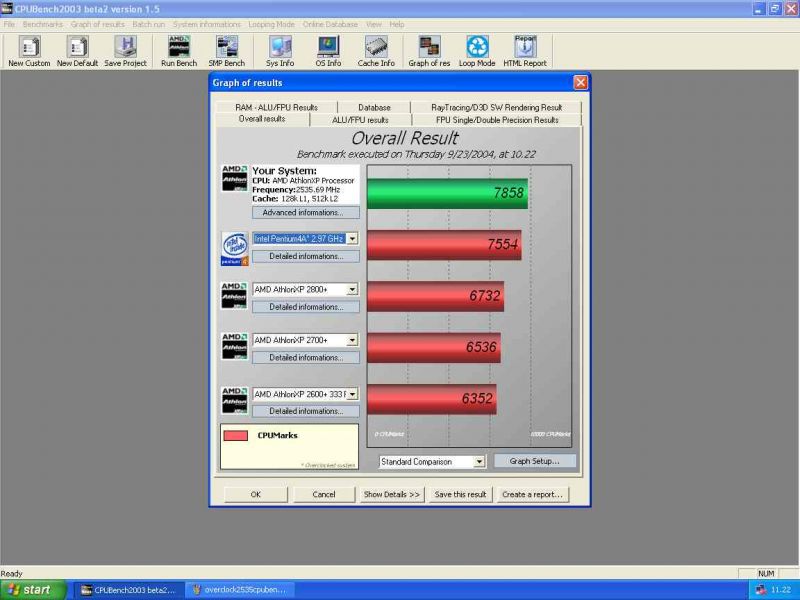The width and height of the screenshot is (800, 600).
Task: Select the Overall results tab
Action: 262,119
